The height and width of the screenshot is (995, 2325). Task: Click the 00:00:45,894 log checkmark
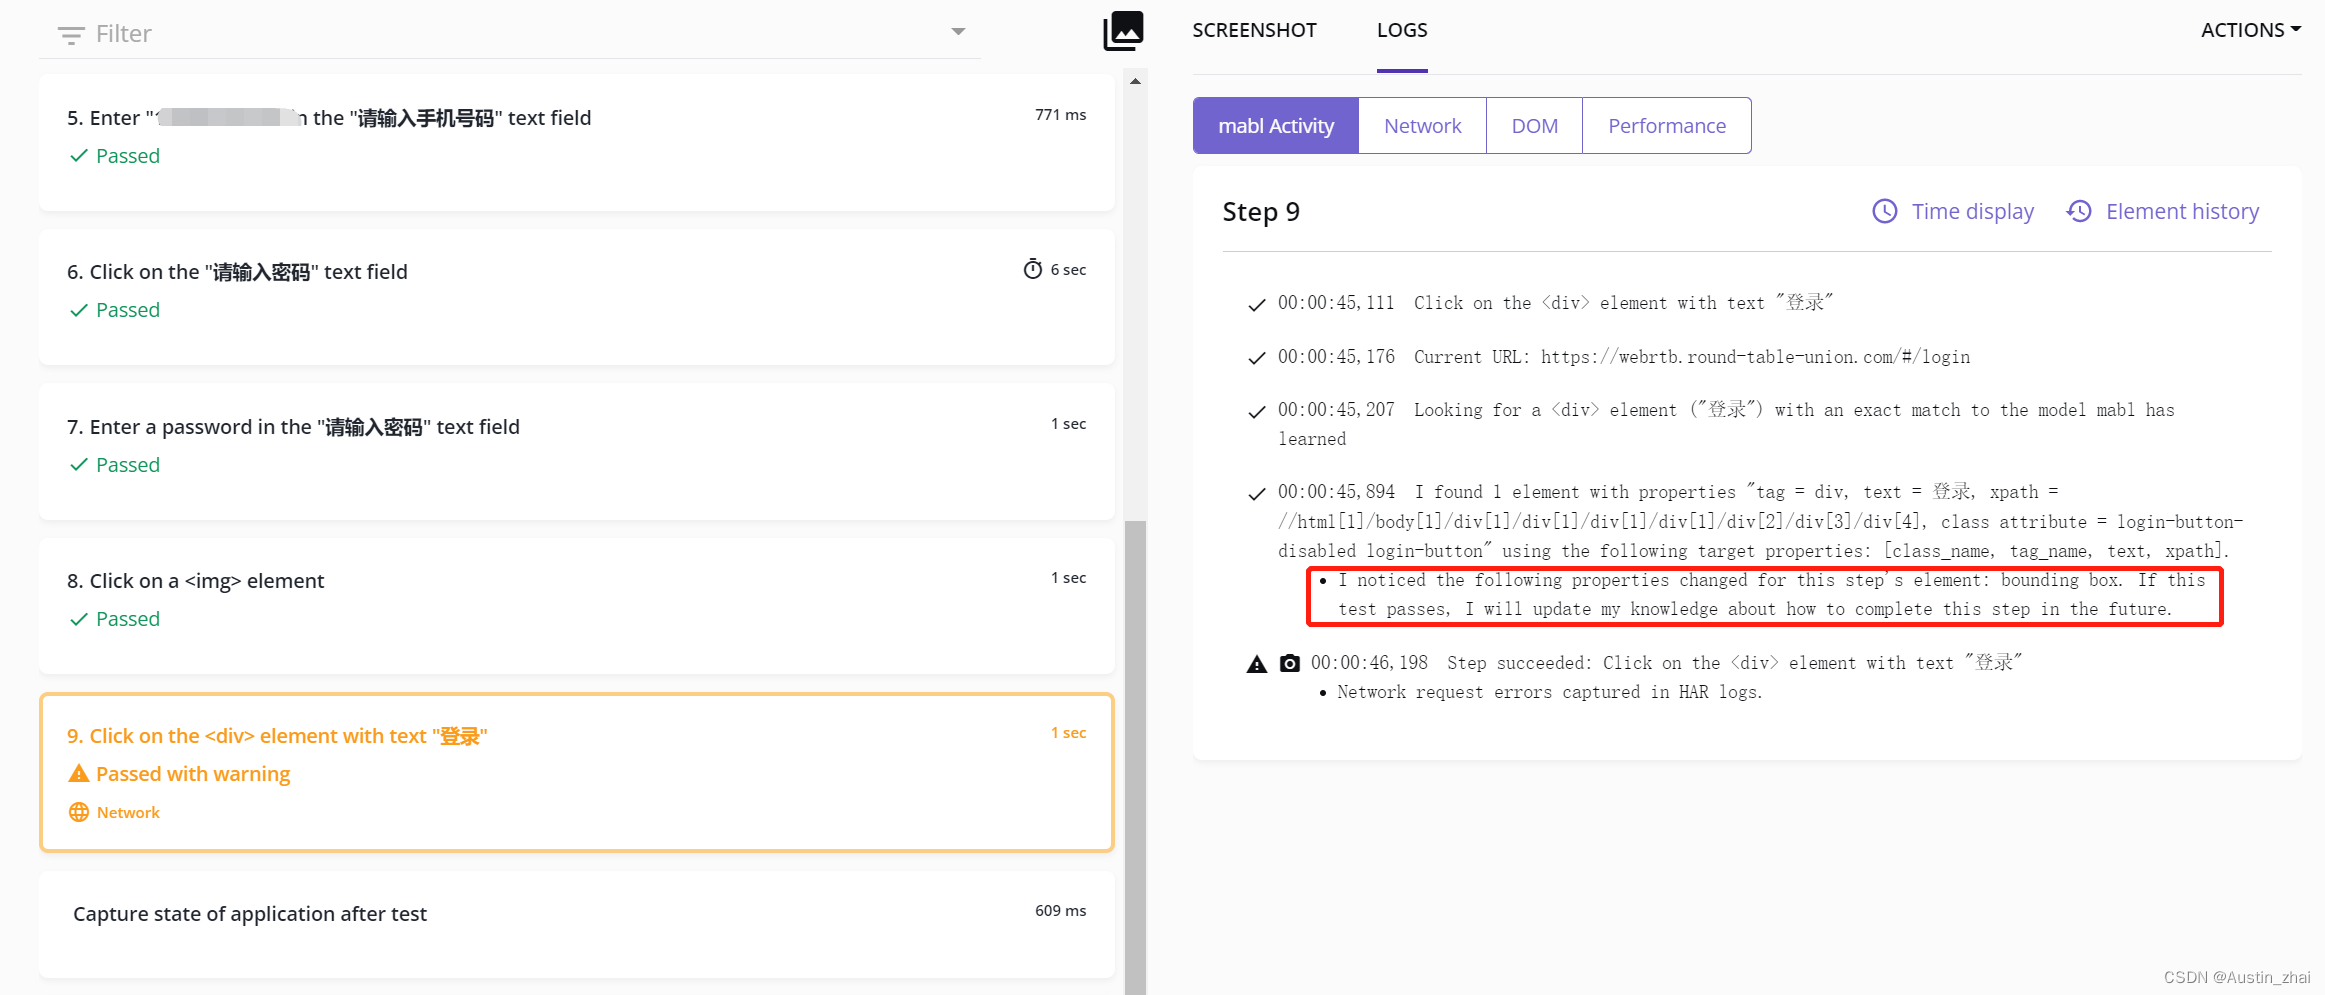coord(1257,494)
